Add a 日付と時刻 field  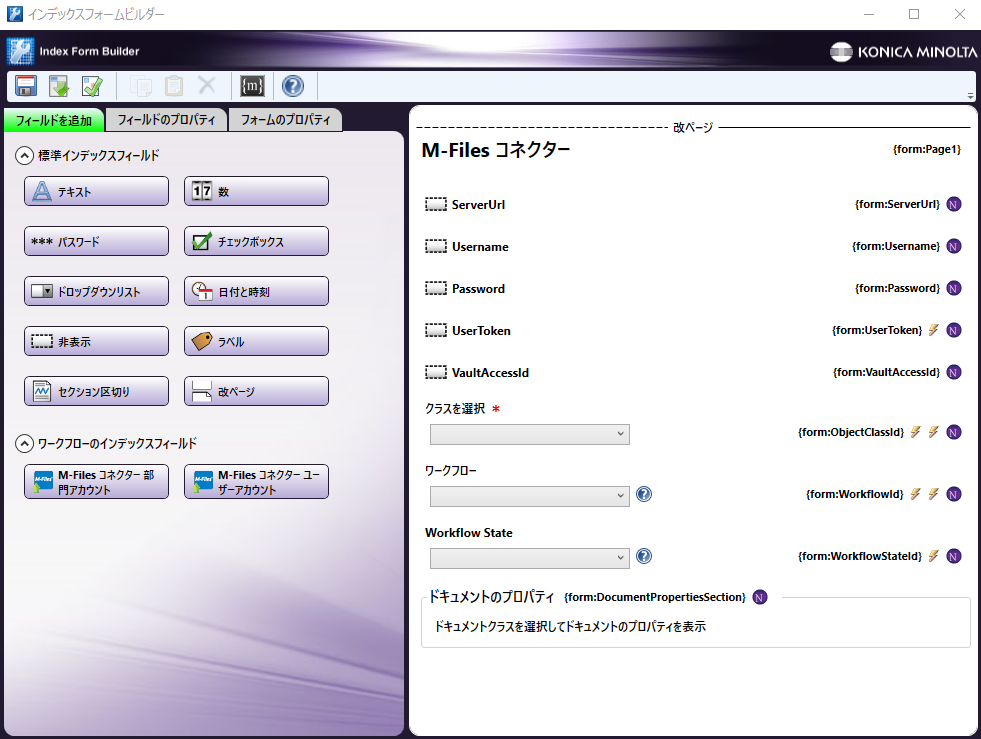pos(257,291)
